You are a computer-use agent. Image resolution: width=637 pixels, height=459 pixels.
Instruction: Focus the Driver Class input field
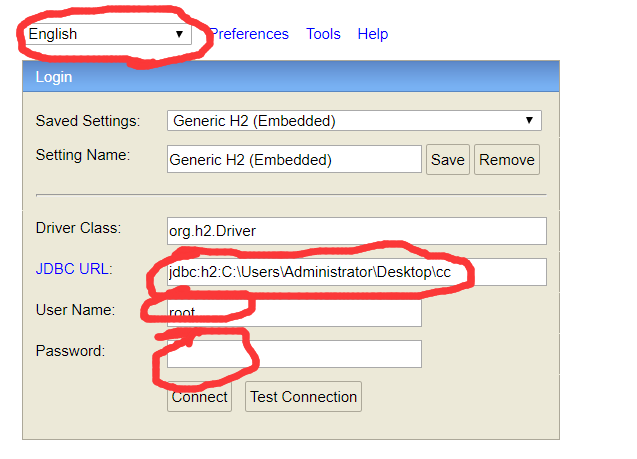click(x=357, y=231)
